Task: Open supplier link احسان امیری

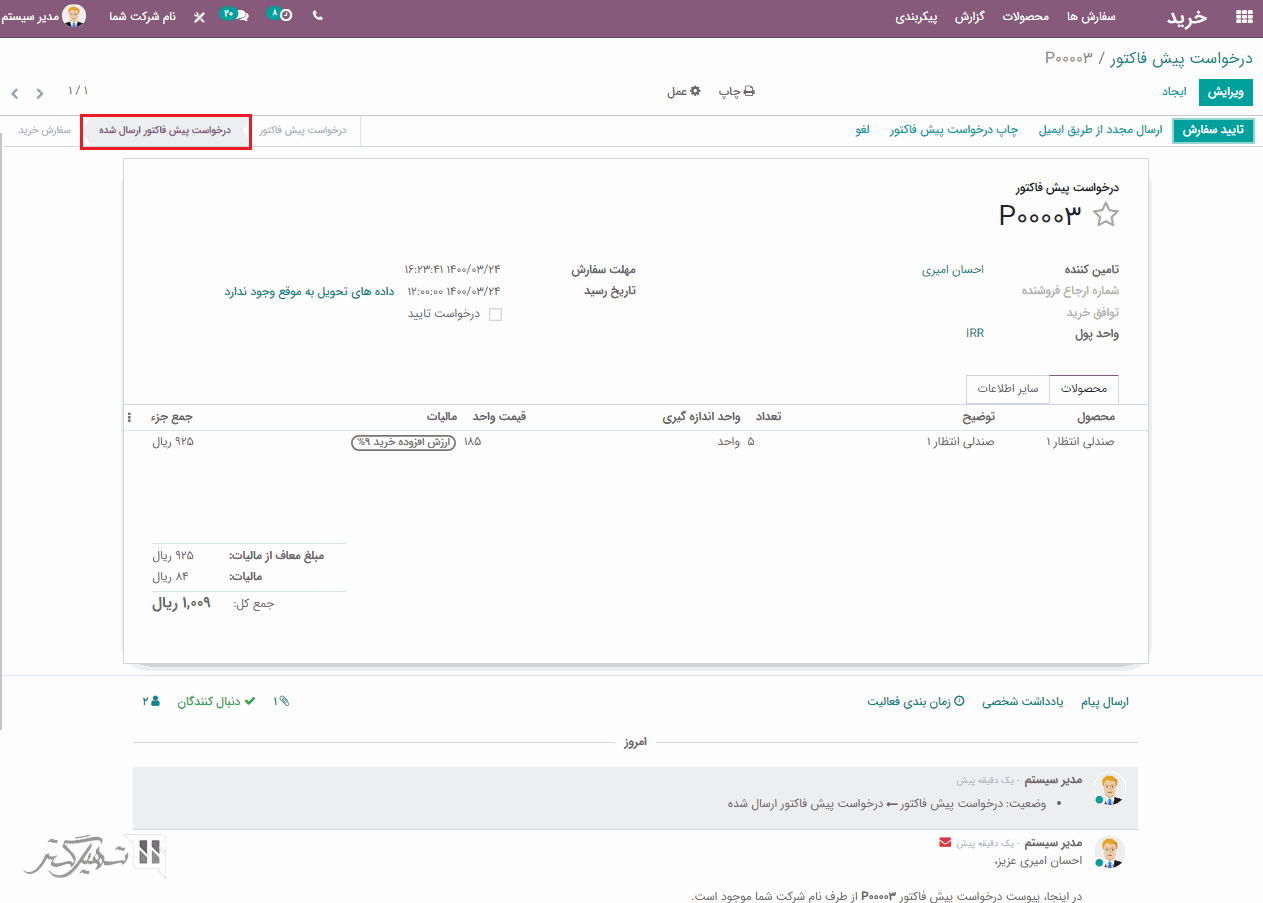Action: coord(952,270)
